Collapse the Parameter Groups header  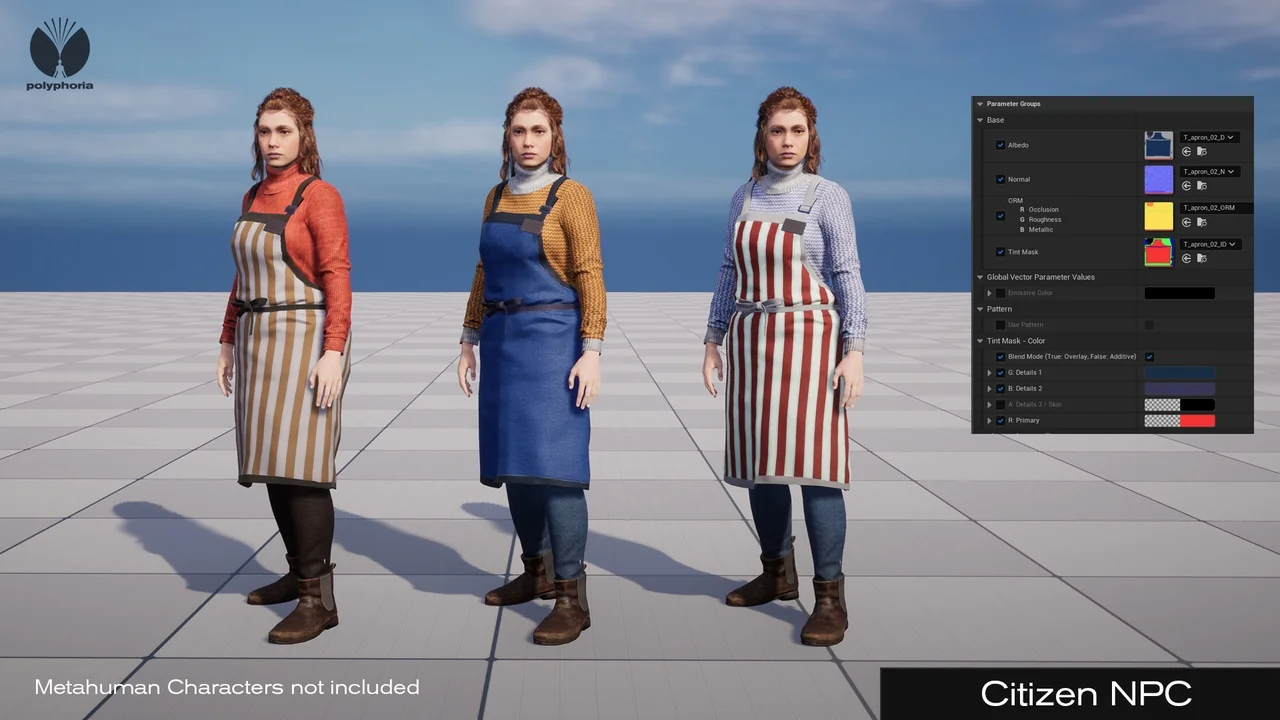979,104
